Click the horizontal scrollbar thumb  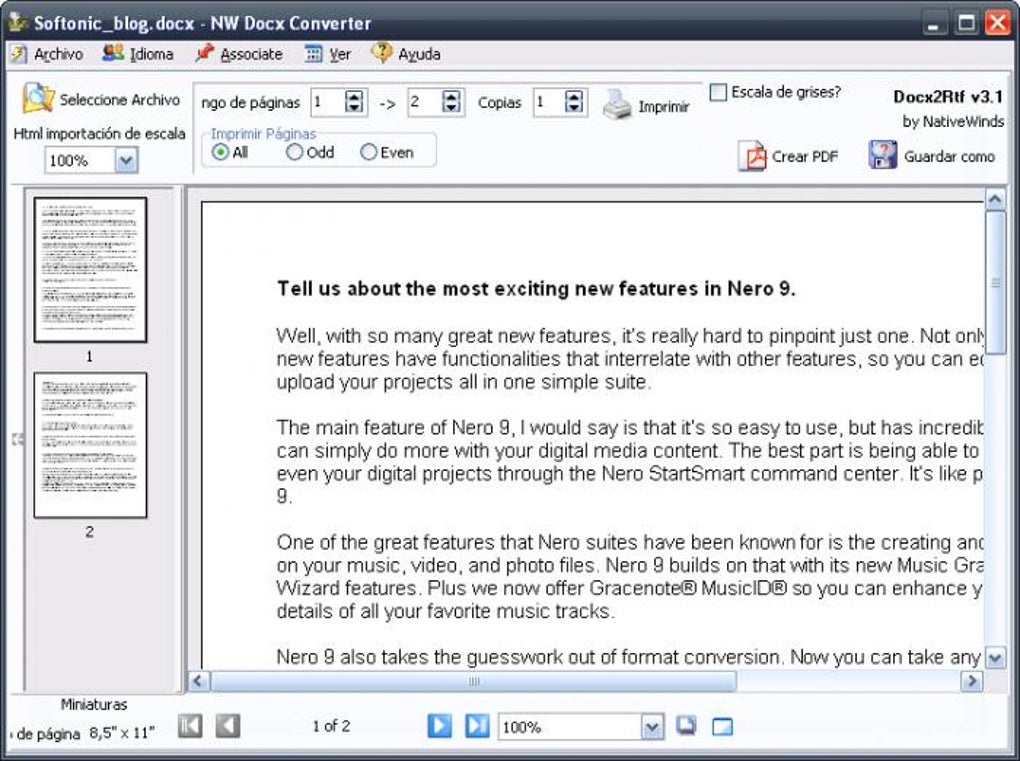pyautogui.click(x=474, y=681)
